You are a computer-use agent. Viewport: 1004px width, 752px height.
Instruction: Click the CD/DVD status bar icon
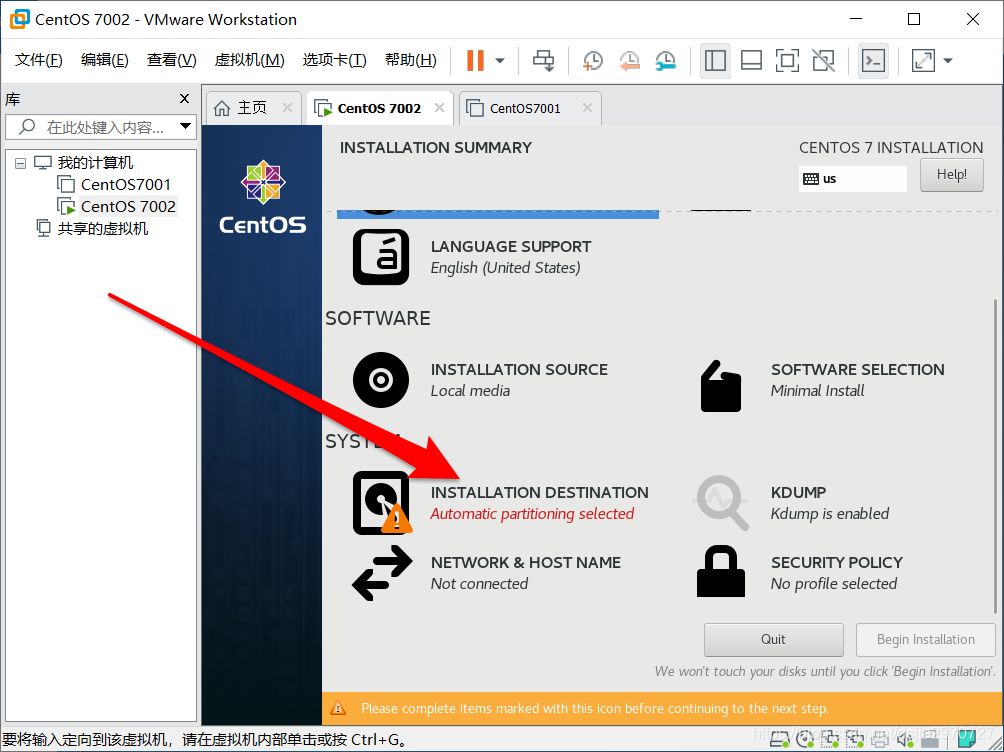tap(805, 740)
